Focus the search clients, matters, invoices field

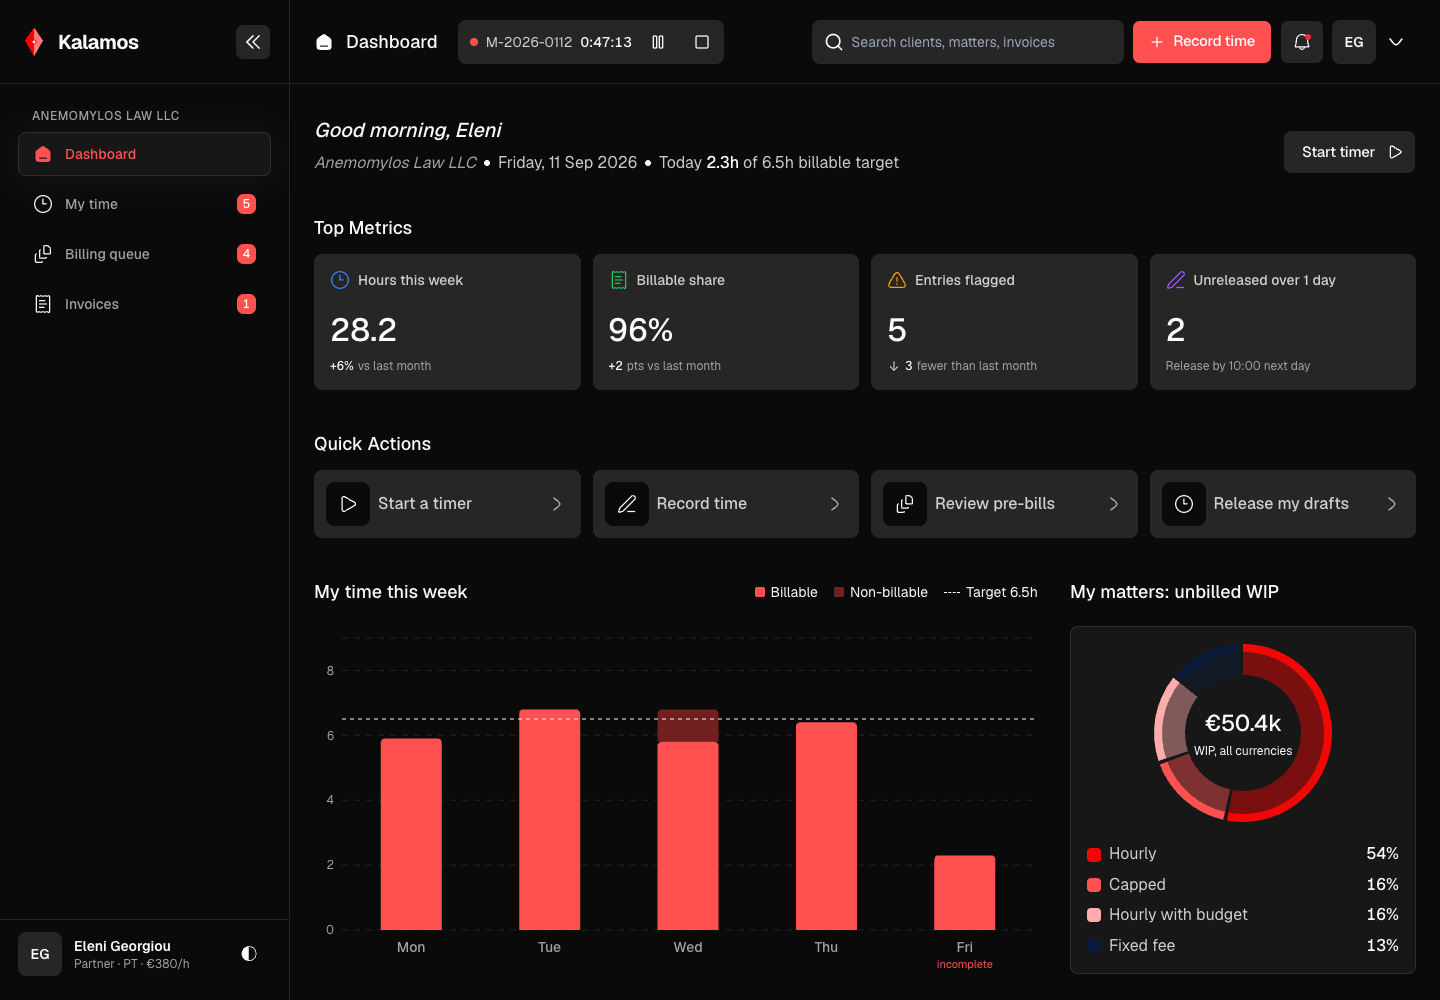click(968, 42)
